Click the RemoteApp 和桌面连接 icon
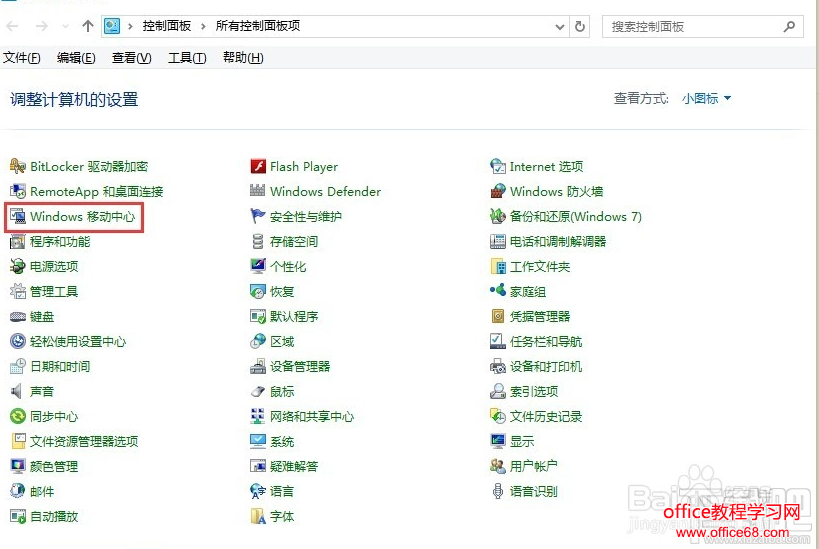This screenshot has width=819, height=549. click(x=17, y=191)
